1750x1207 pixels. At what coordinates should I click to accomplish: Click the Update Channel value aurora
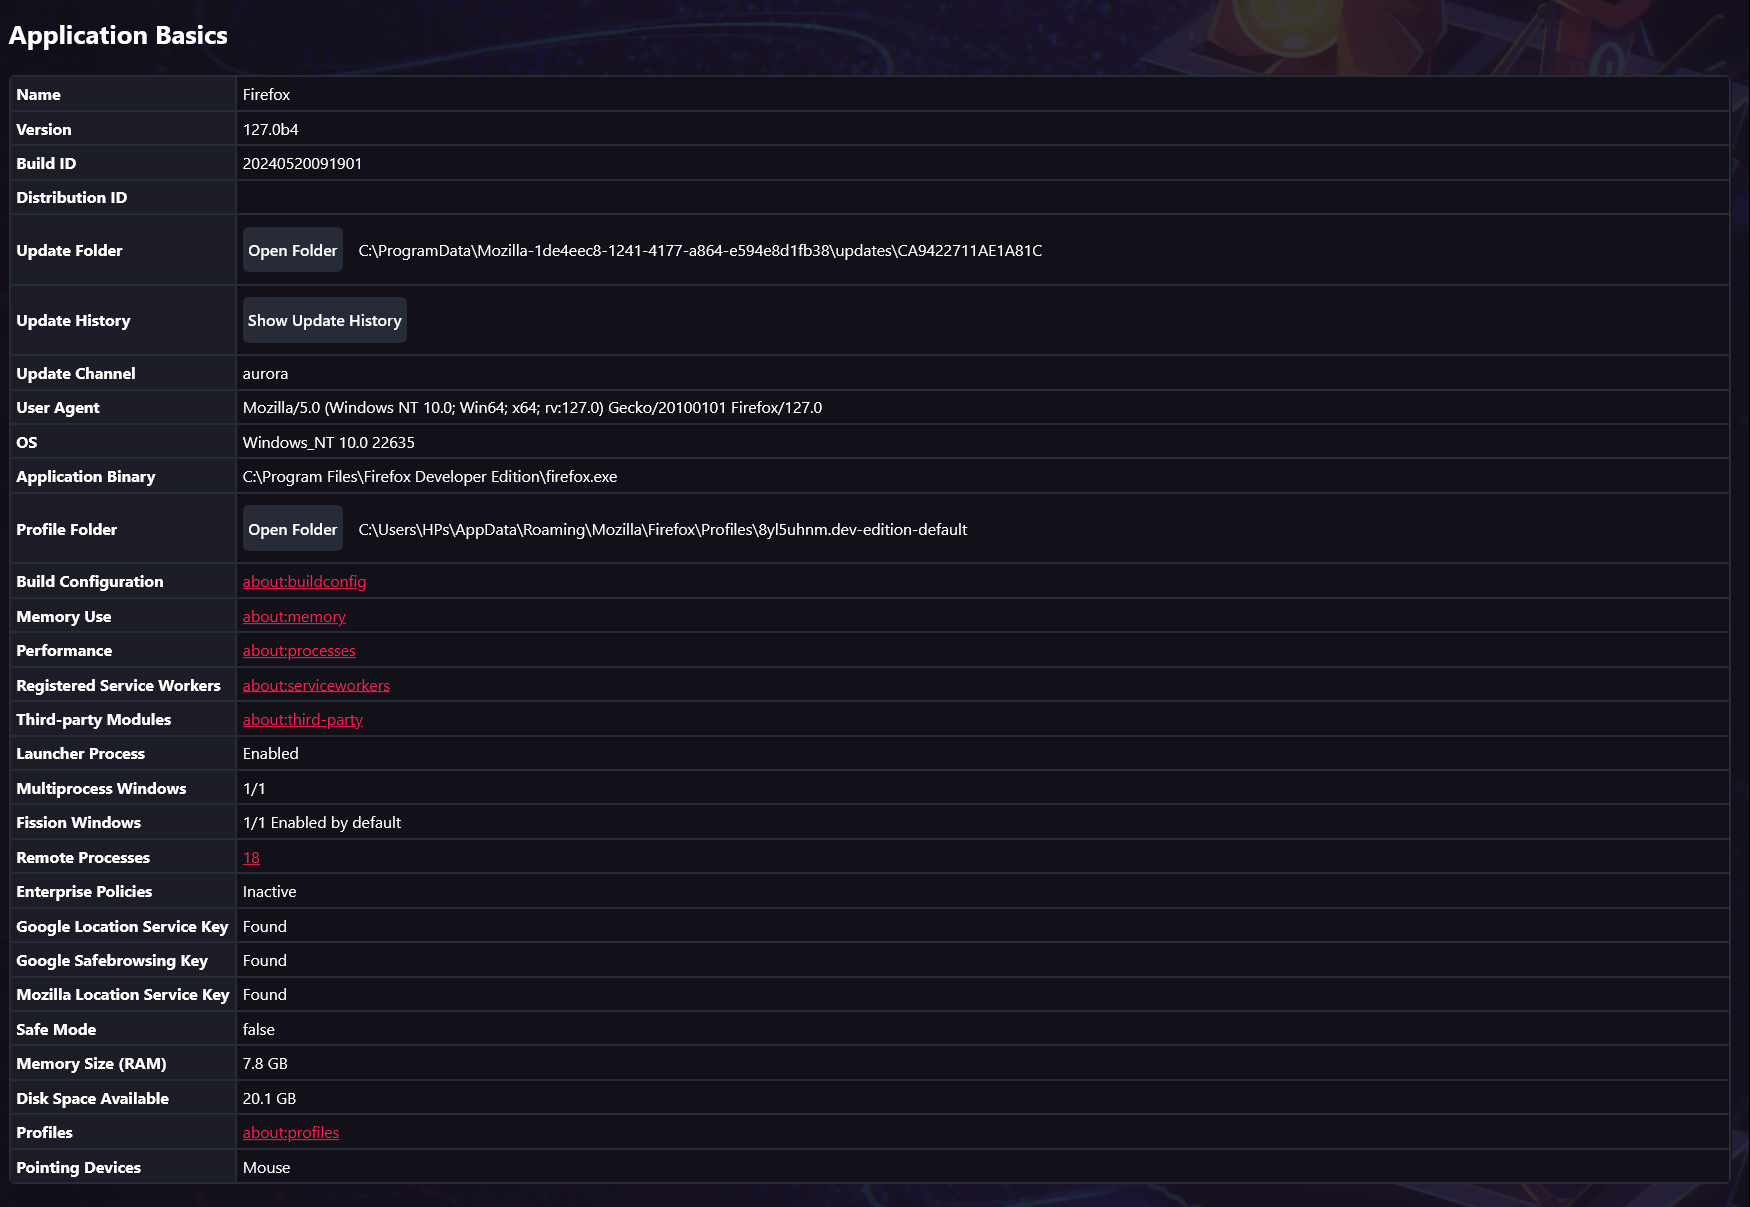(265, 374)
